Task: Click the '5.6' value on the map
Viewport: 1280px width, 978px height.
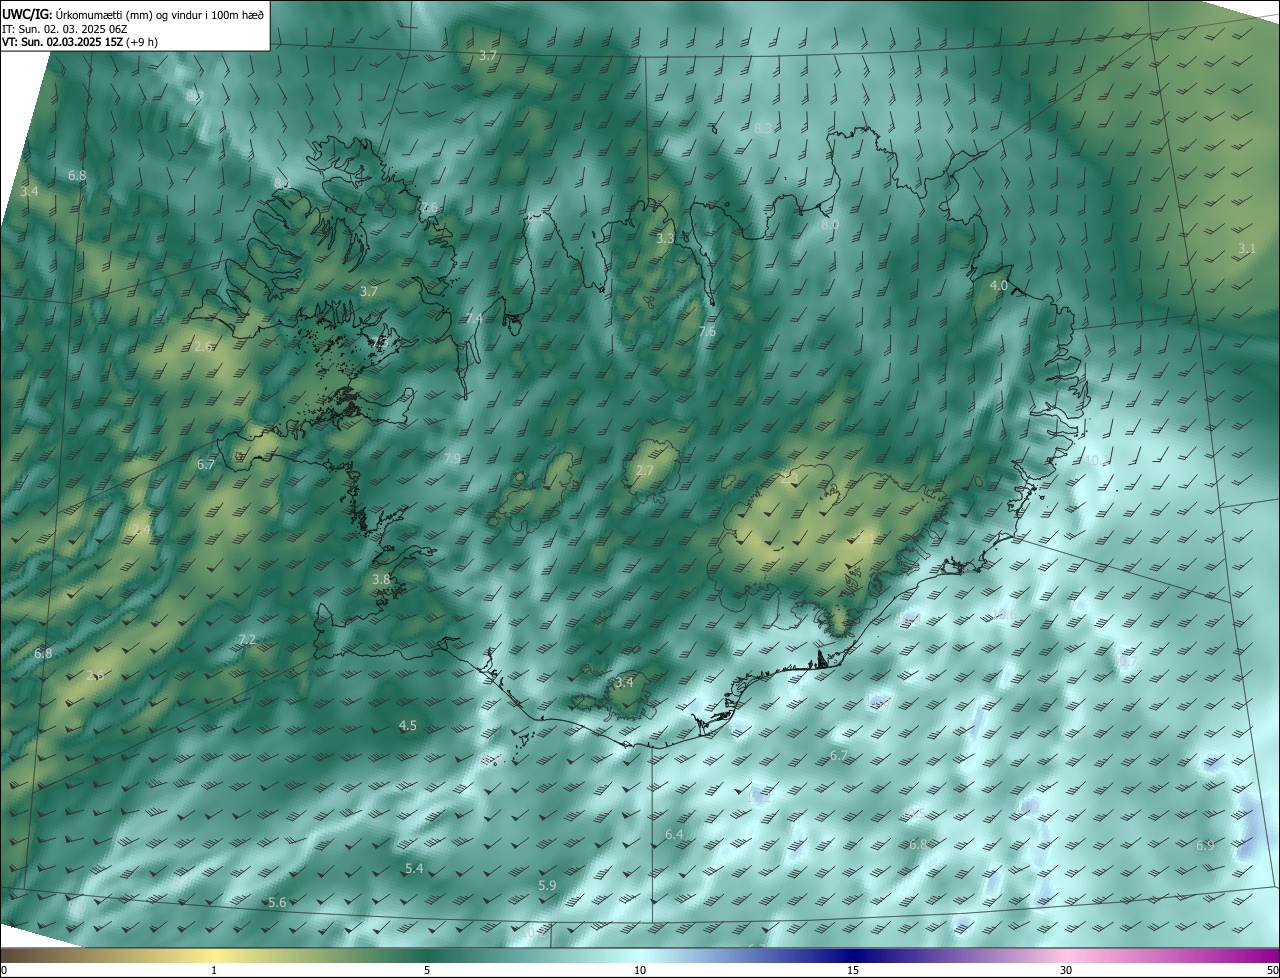Action: pyautogui.click(x=277, y=902)
